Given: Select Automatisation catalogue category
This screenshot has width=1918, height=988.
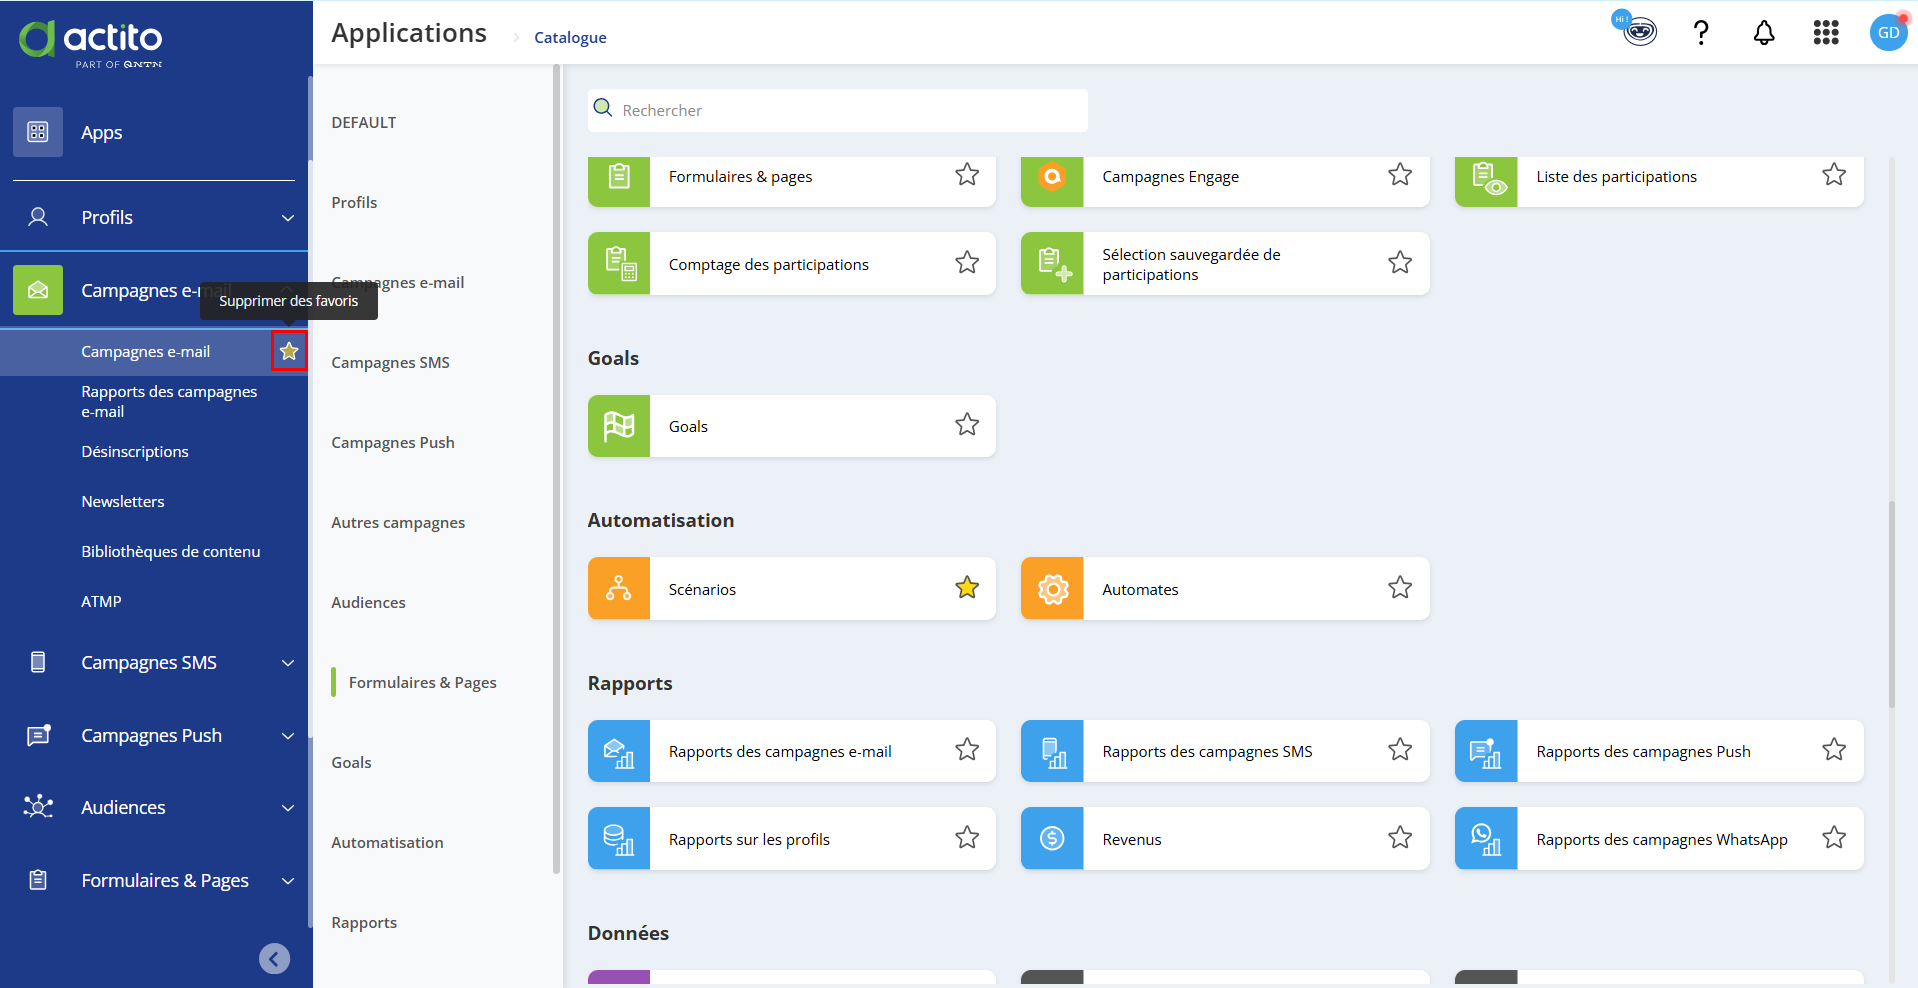Looking at the screenshot, I should click(387, 842).
